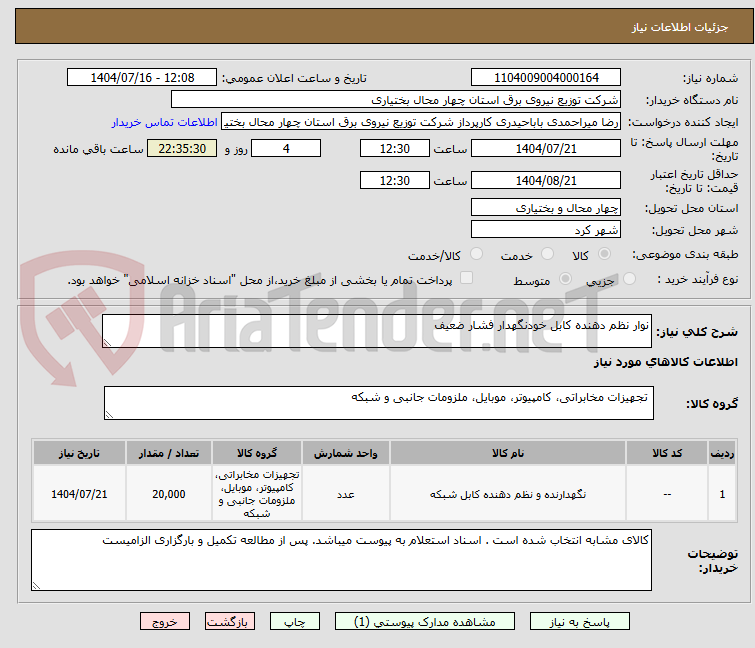Click the price validity date 1404/08/21 field
The image size is (755, 648).
(x=546, y=180)
